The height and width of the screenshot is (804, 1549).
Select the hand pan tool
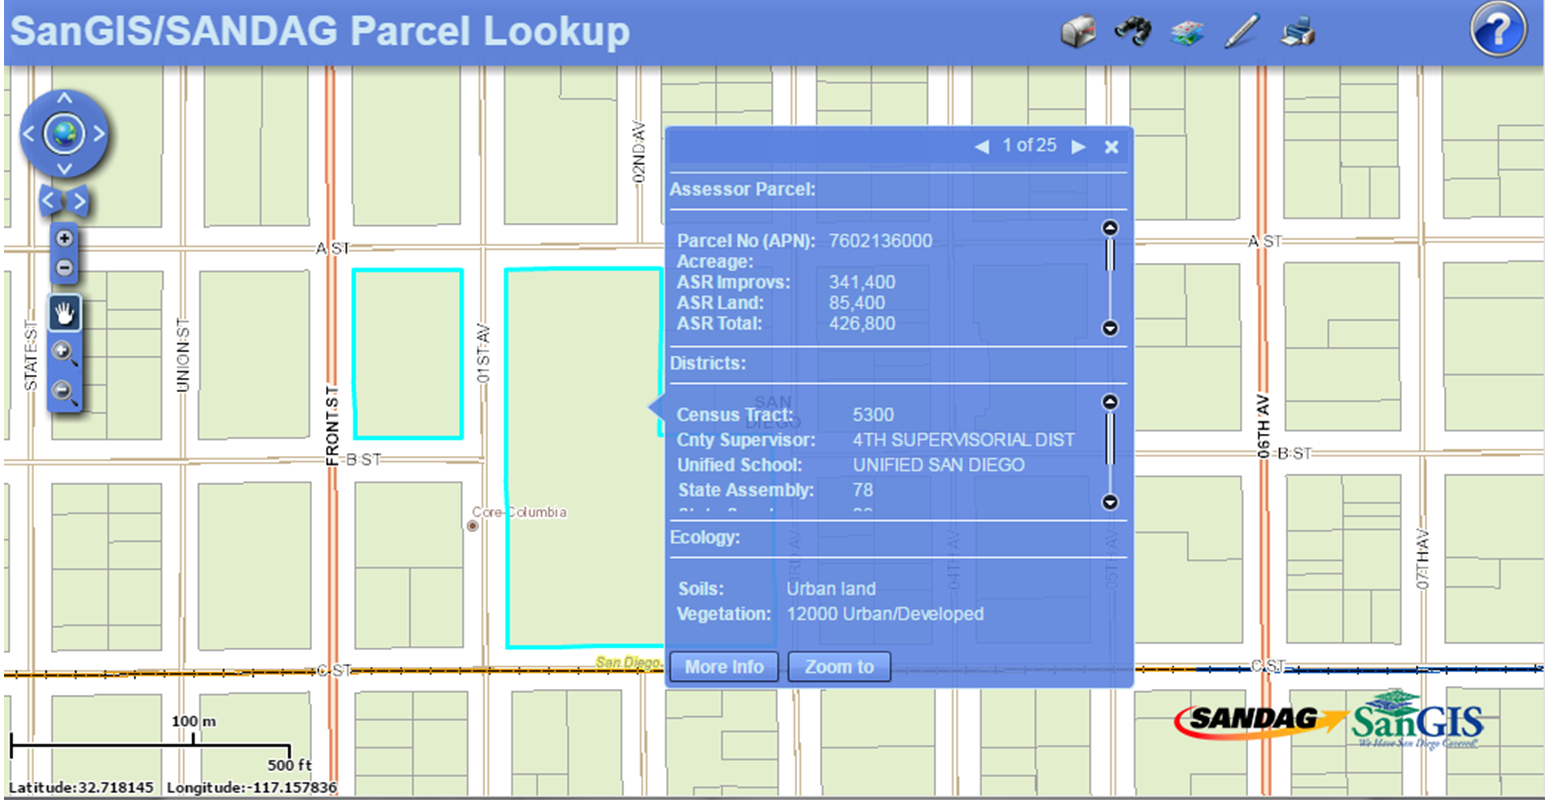[x=65, y=313]
